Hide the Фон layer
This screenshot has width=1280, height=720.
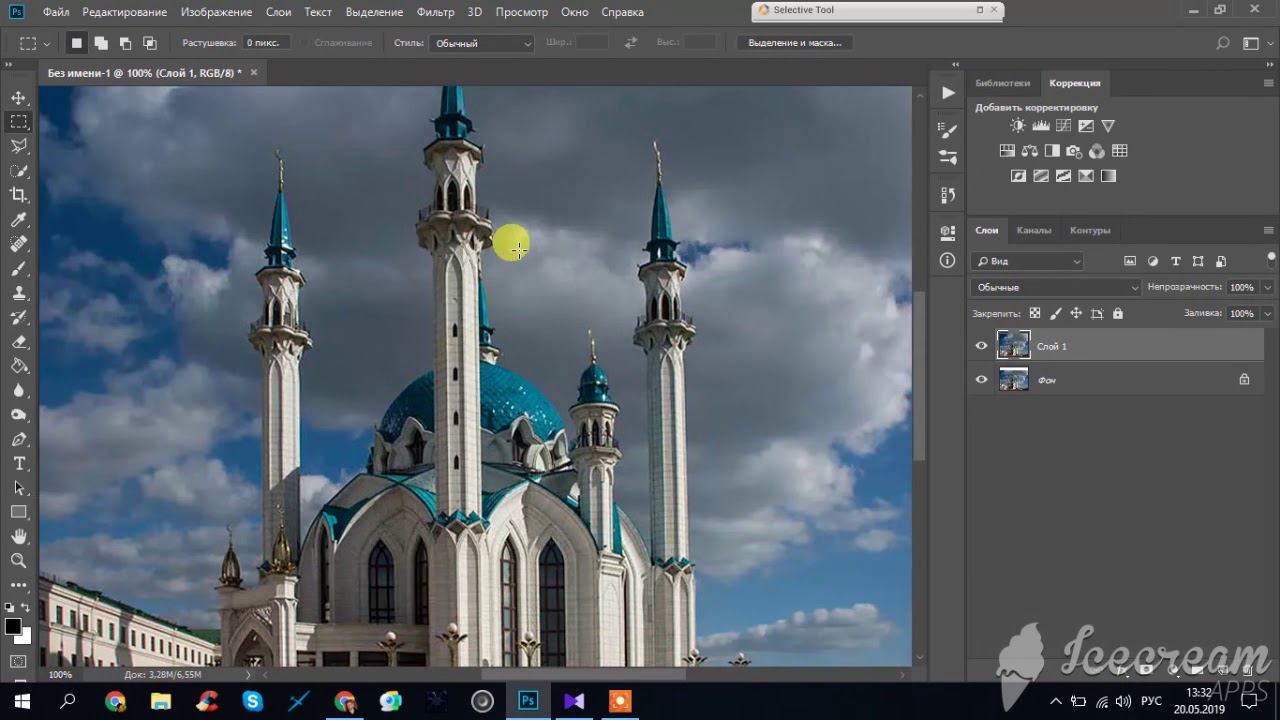(x=981, y=380)
